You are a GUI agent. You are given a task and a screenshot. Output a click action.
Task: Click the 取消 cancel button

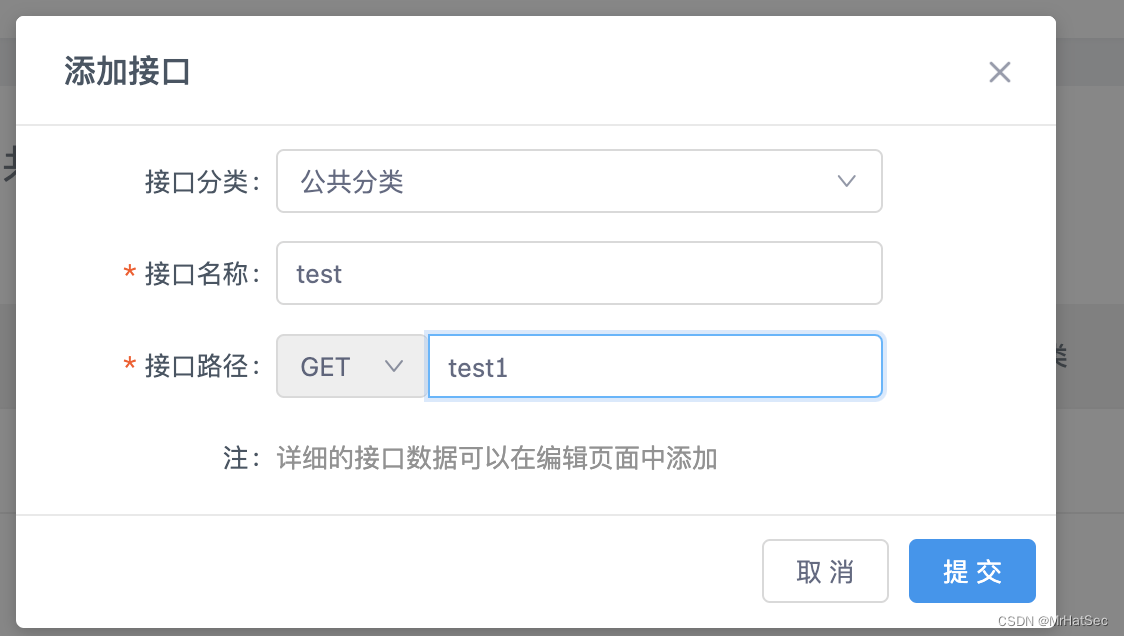825,571
